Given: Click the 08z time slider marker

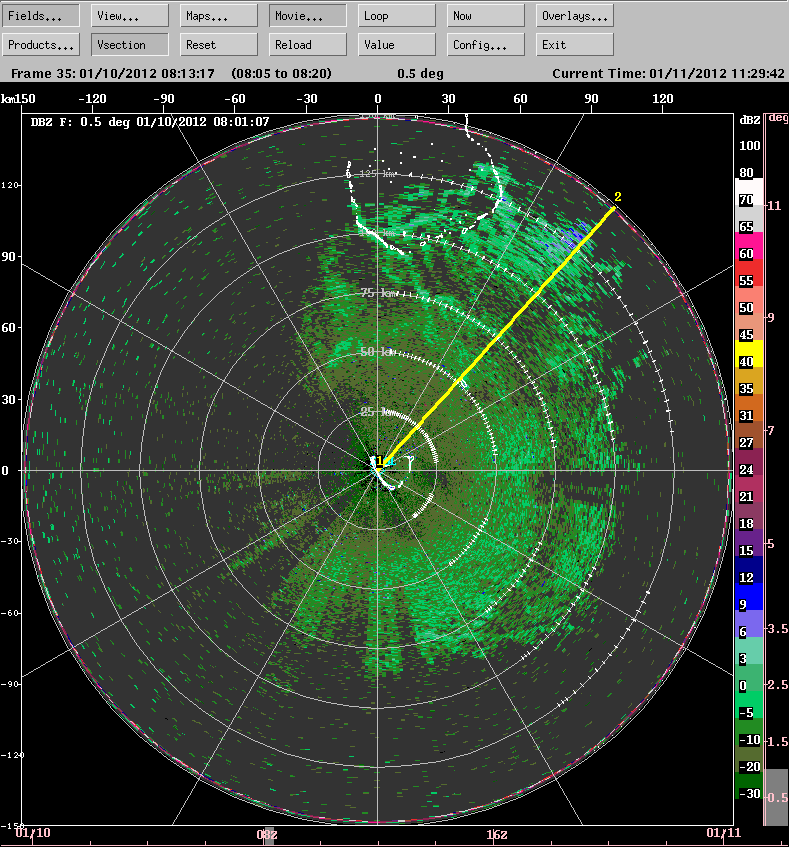Looking at the screenshot, I should pyautogui.click(x=267, y=835).
